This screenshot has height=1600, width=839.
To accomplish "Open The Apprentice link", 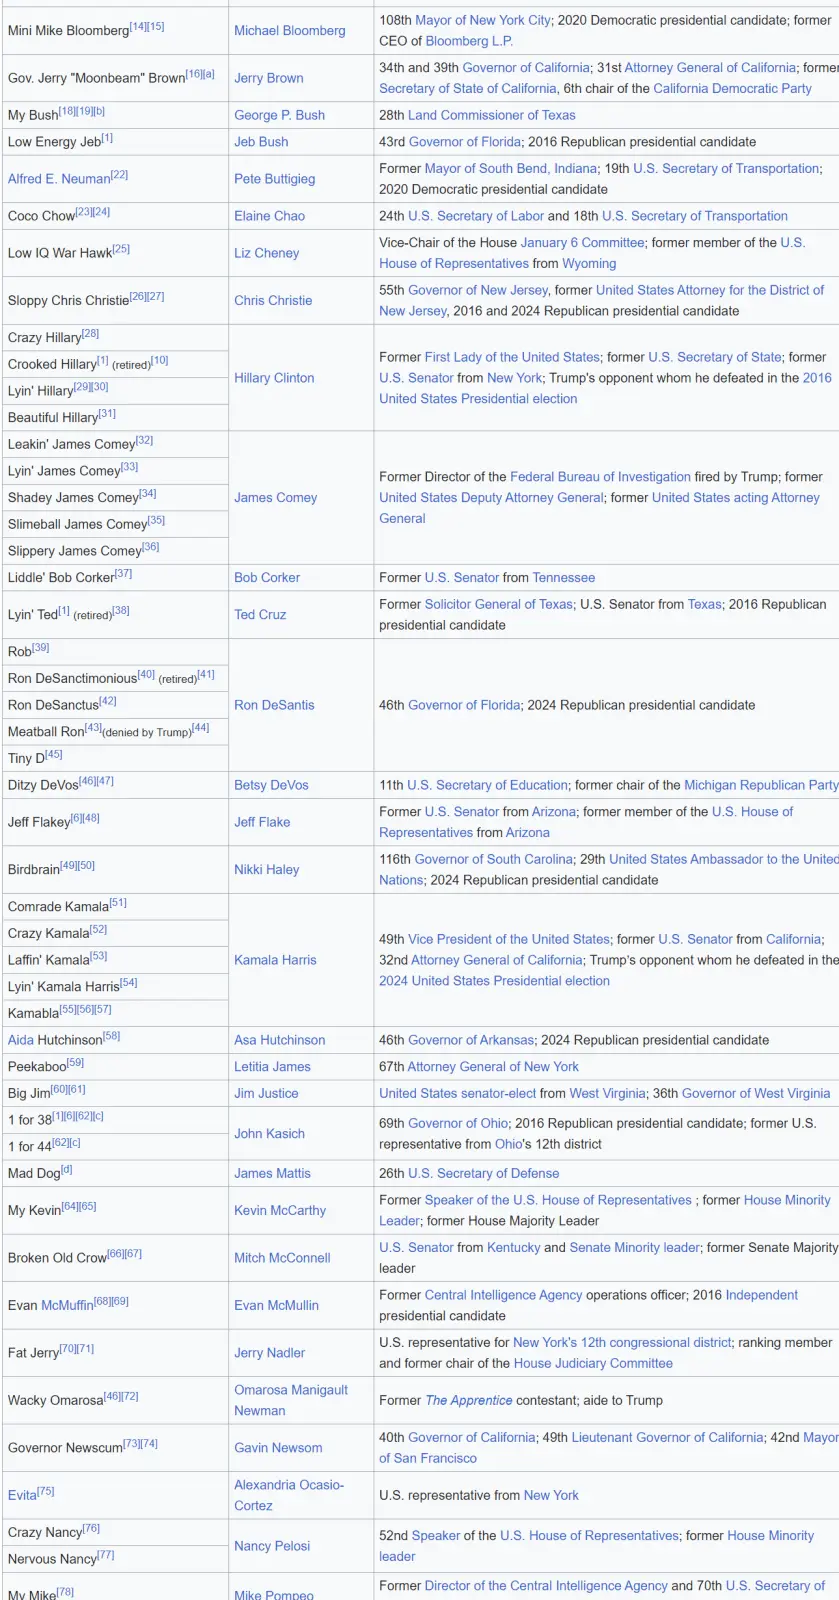I will tap(469, 1401).
